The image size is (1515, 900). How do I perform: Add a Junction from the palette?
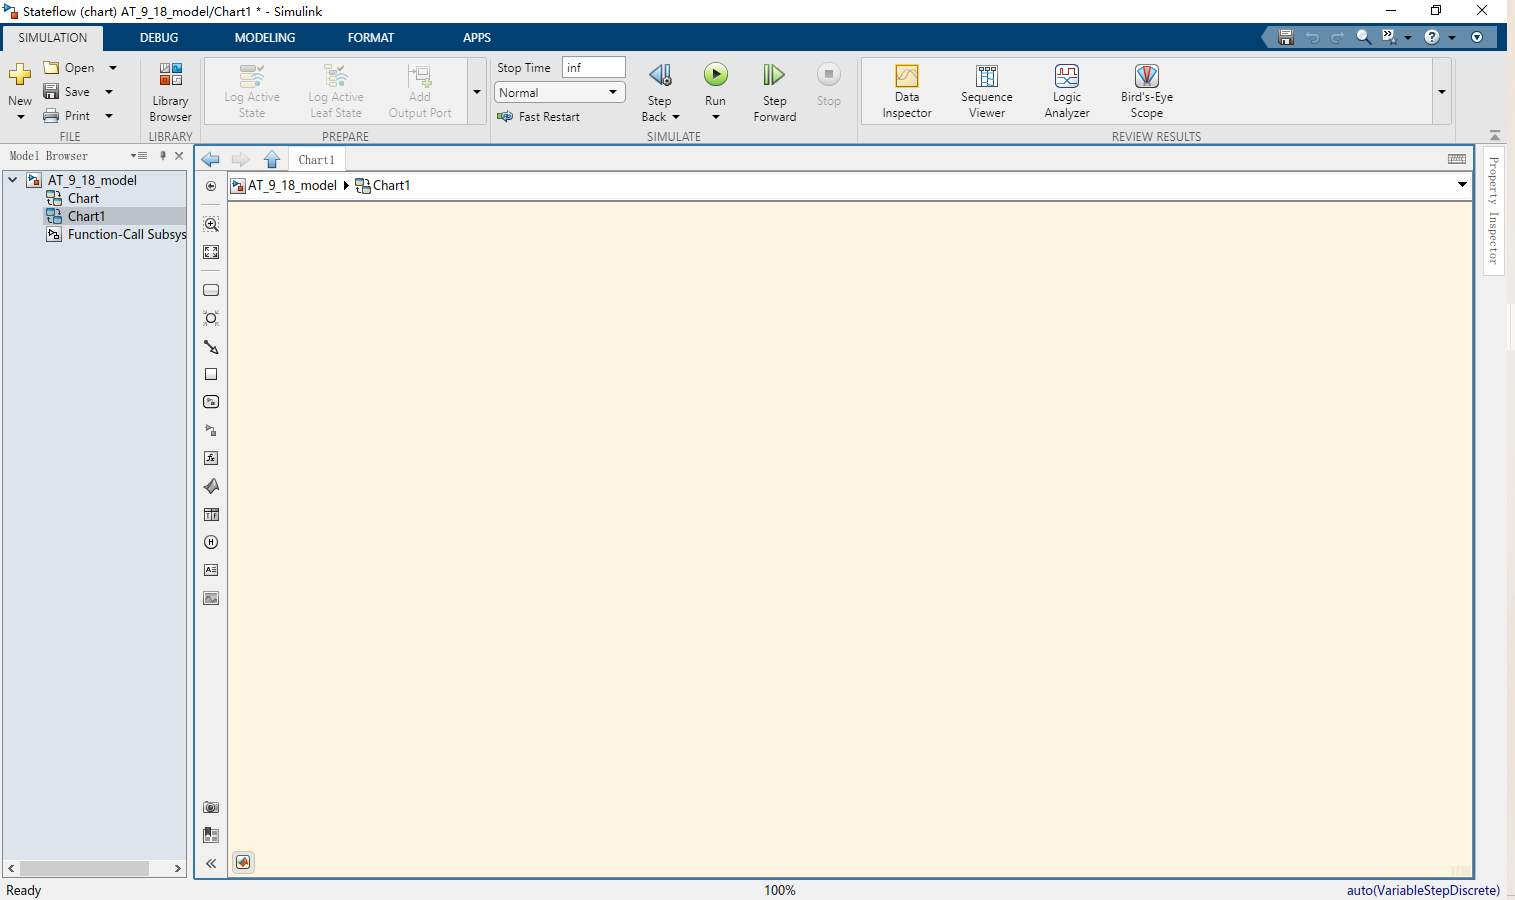coord(211,318)
